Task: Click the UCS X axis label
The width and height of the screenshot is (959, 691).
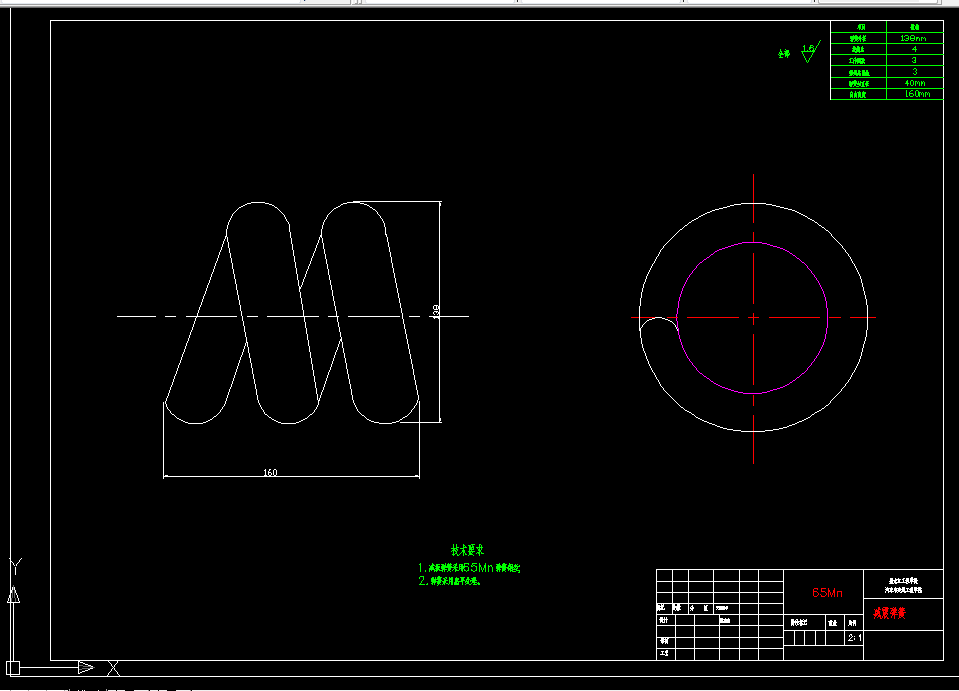Action: click(114, 668)
